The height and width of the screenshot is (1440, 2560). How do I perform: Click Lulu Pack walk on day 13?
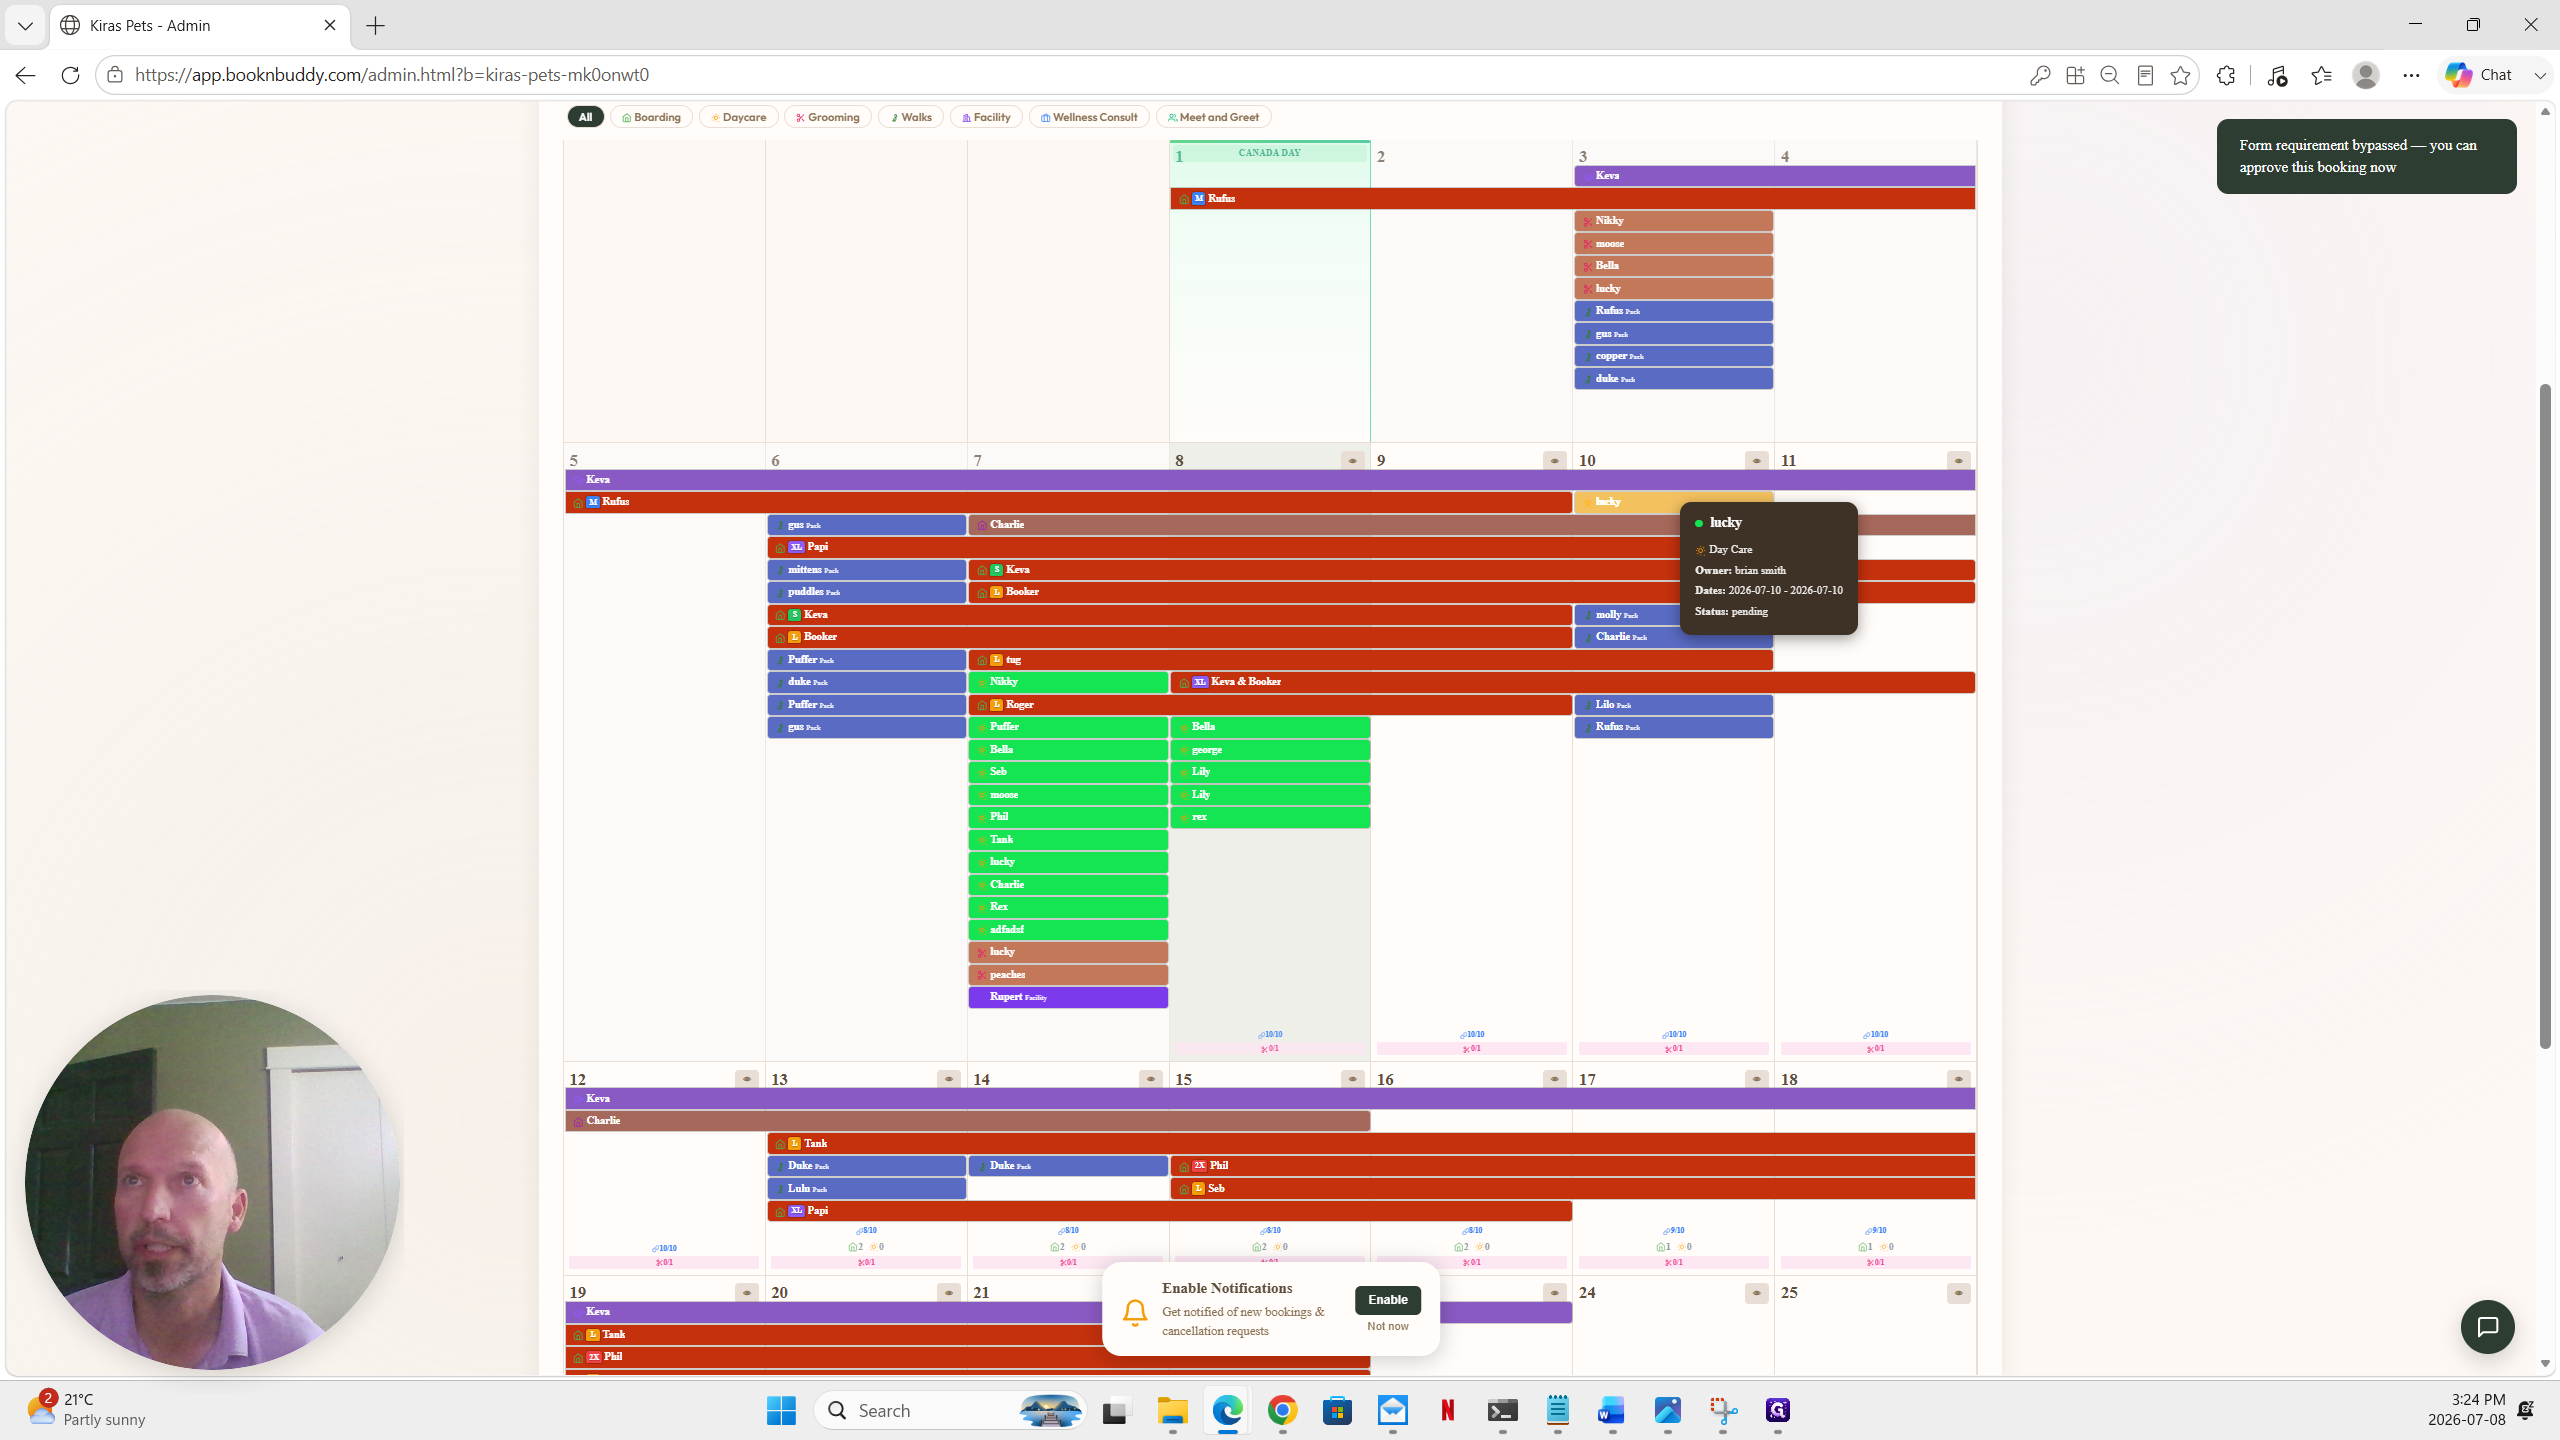coord(866,1189)
